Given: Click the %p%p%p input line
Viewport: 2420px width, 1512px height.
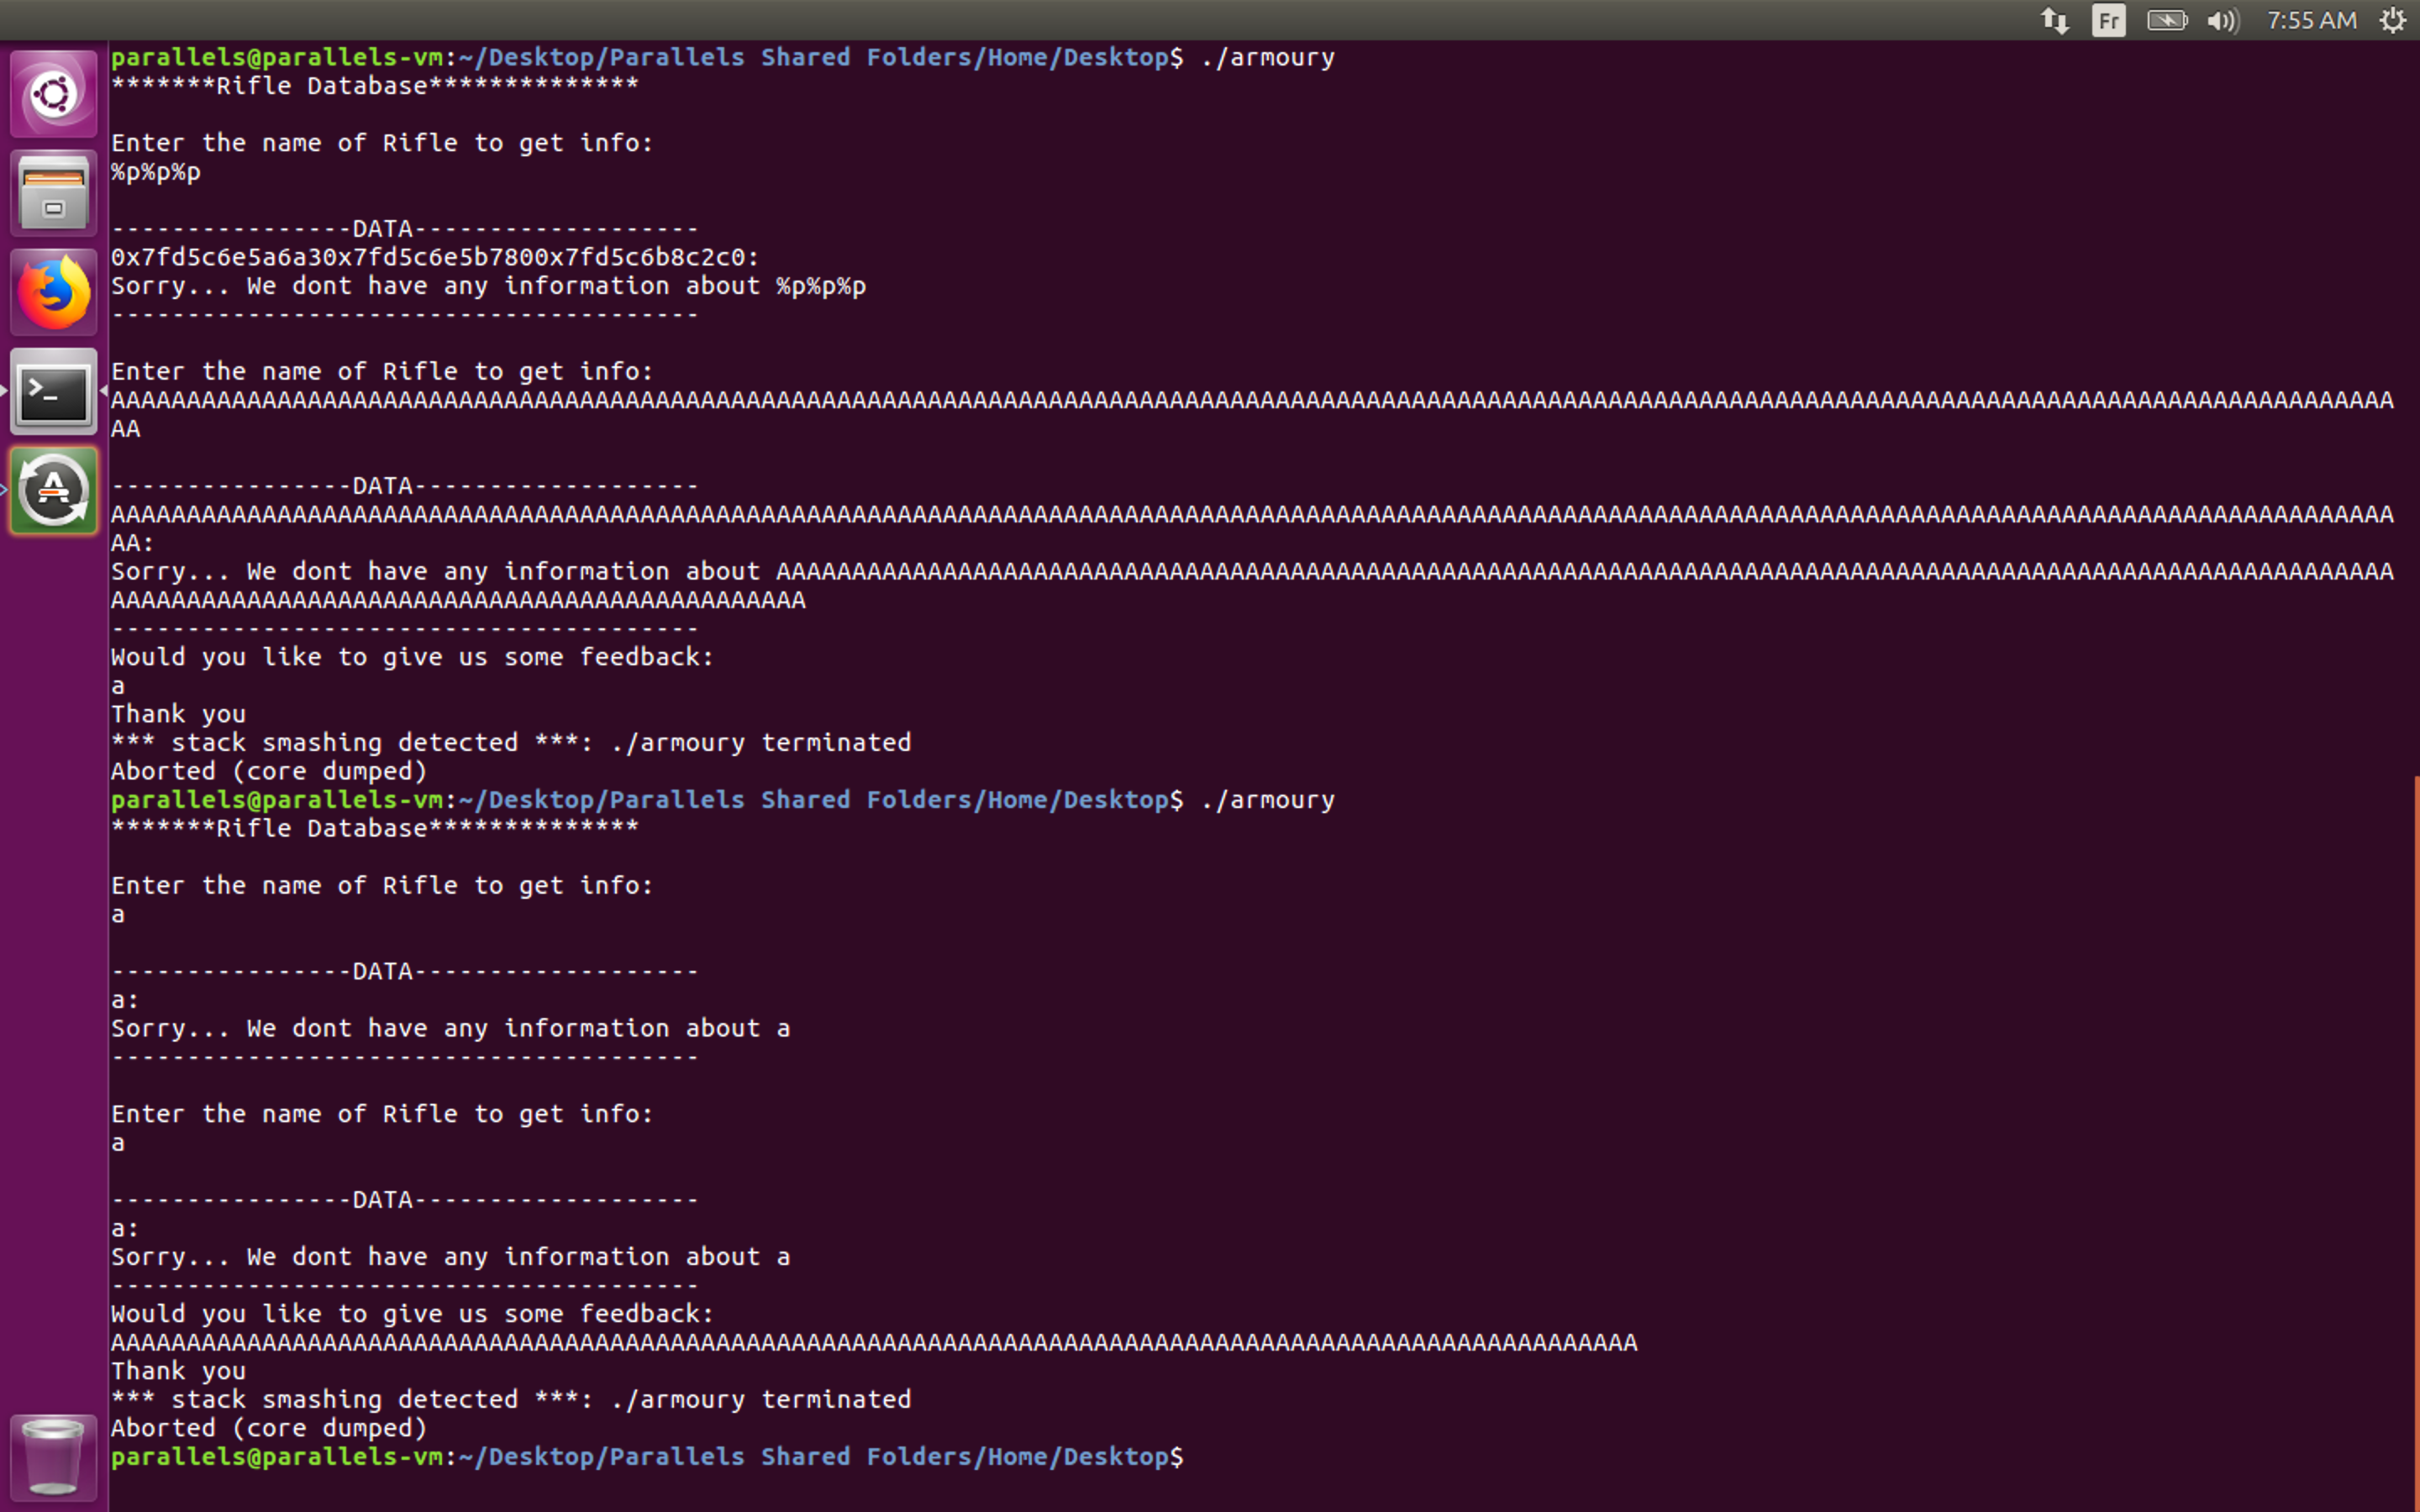Looking at the screenshot, I should pos(156,172).
